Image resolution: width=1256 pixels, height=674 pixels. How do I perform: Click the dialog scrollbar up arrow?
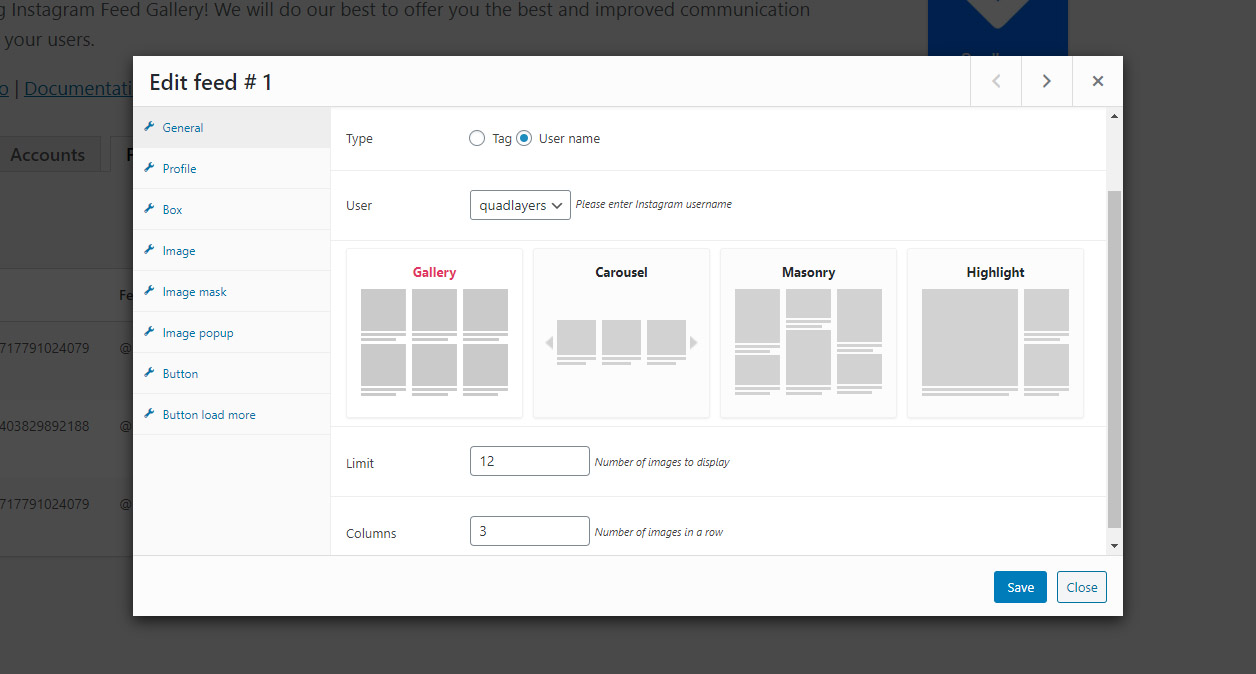(x=1115, y=116)
